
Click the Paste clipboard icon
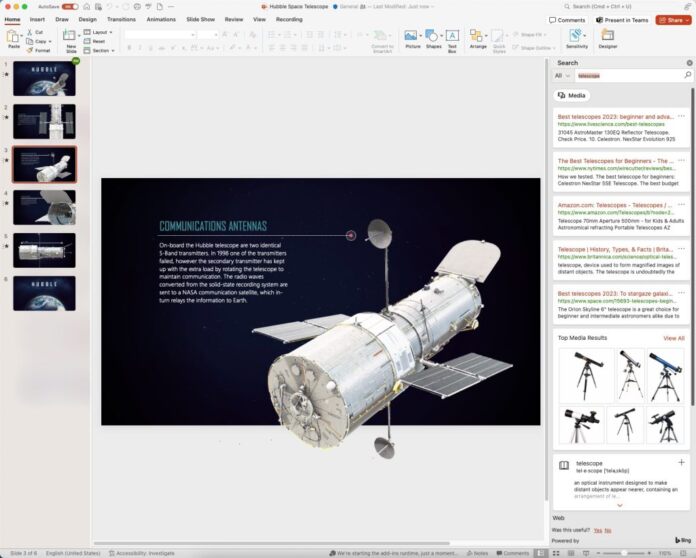pos(12,36)
